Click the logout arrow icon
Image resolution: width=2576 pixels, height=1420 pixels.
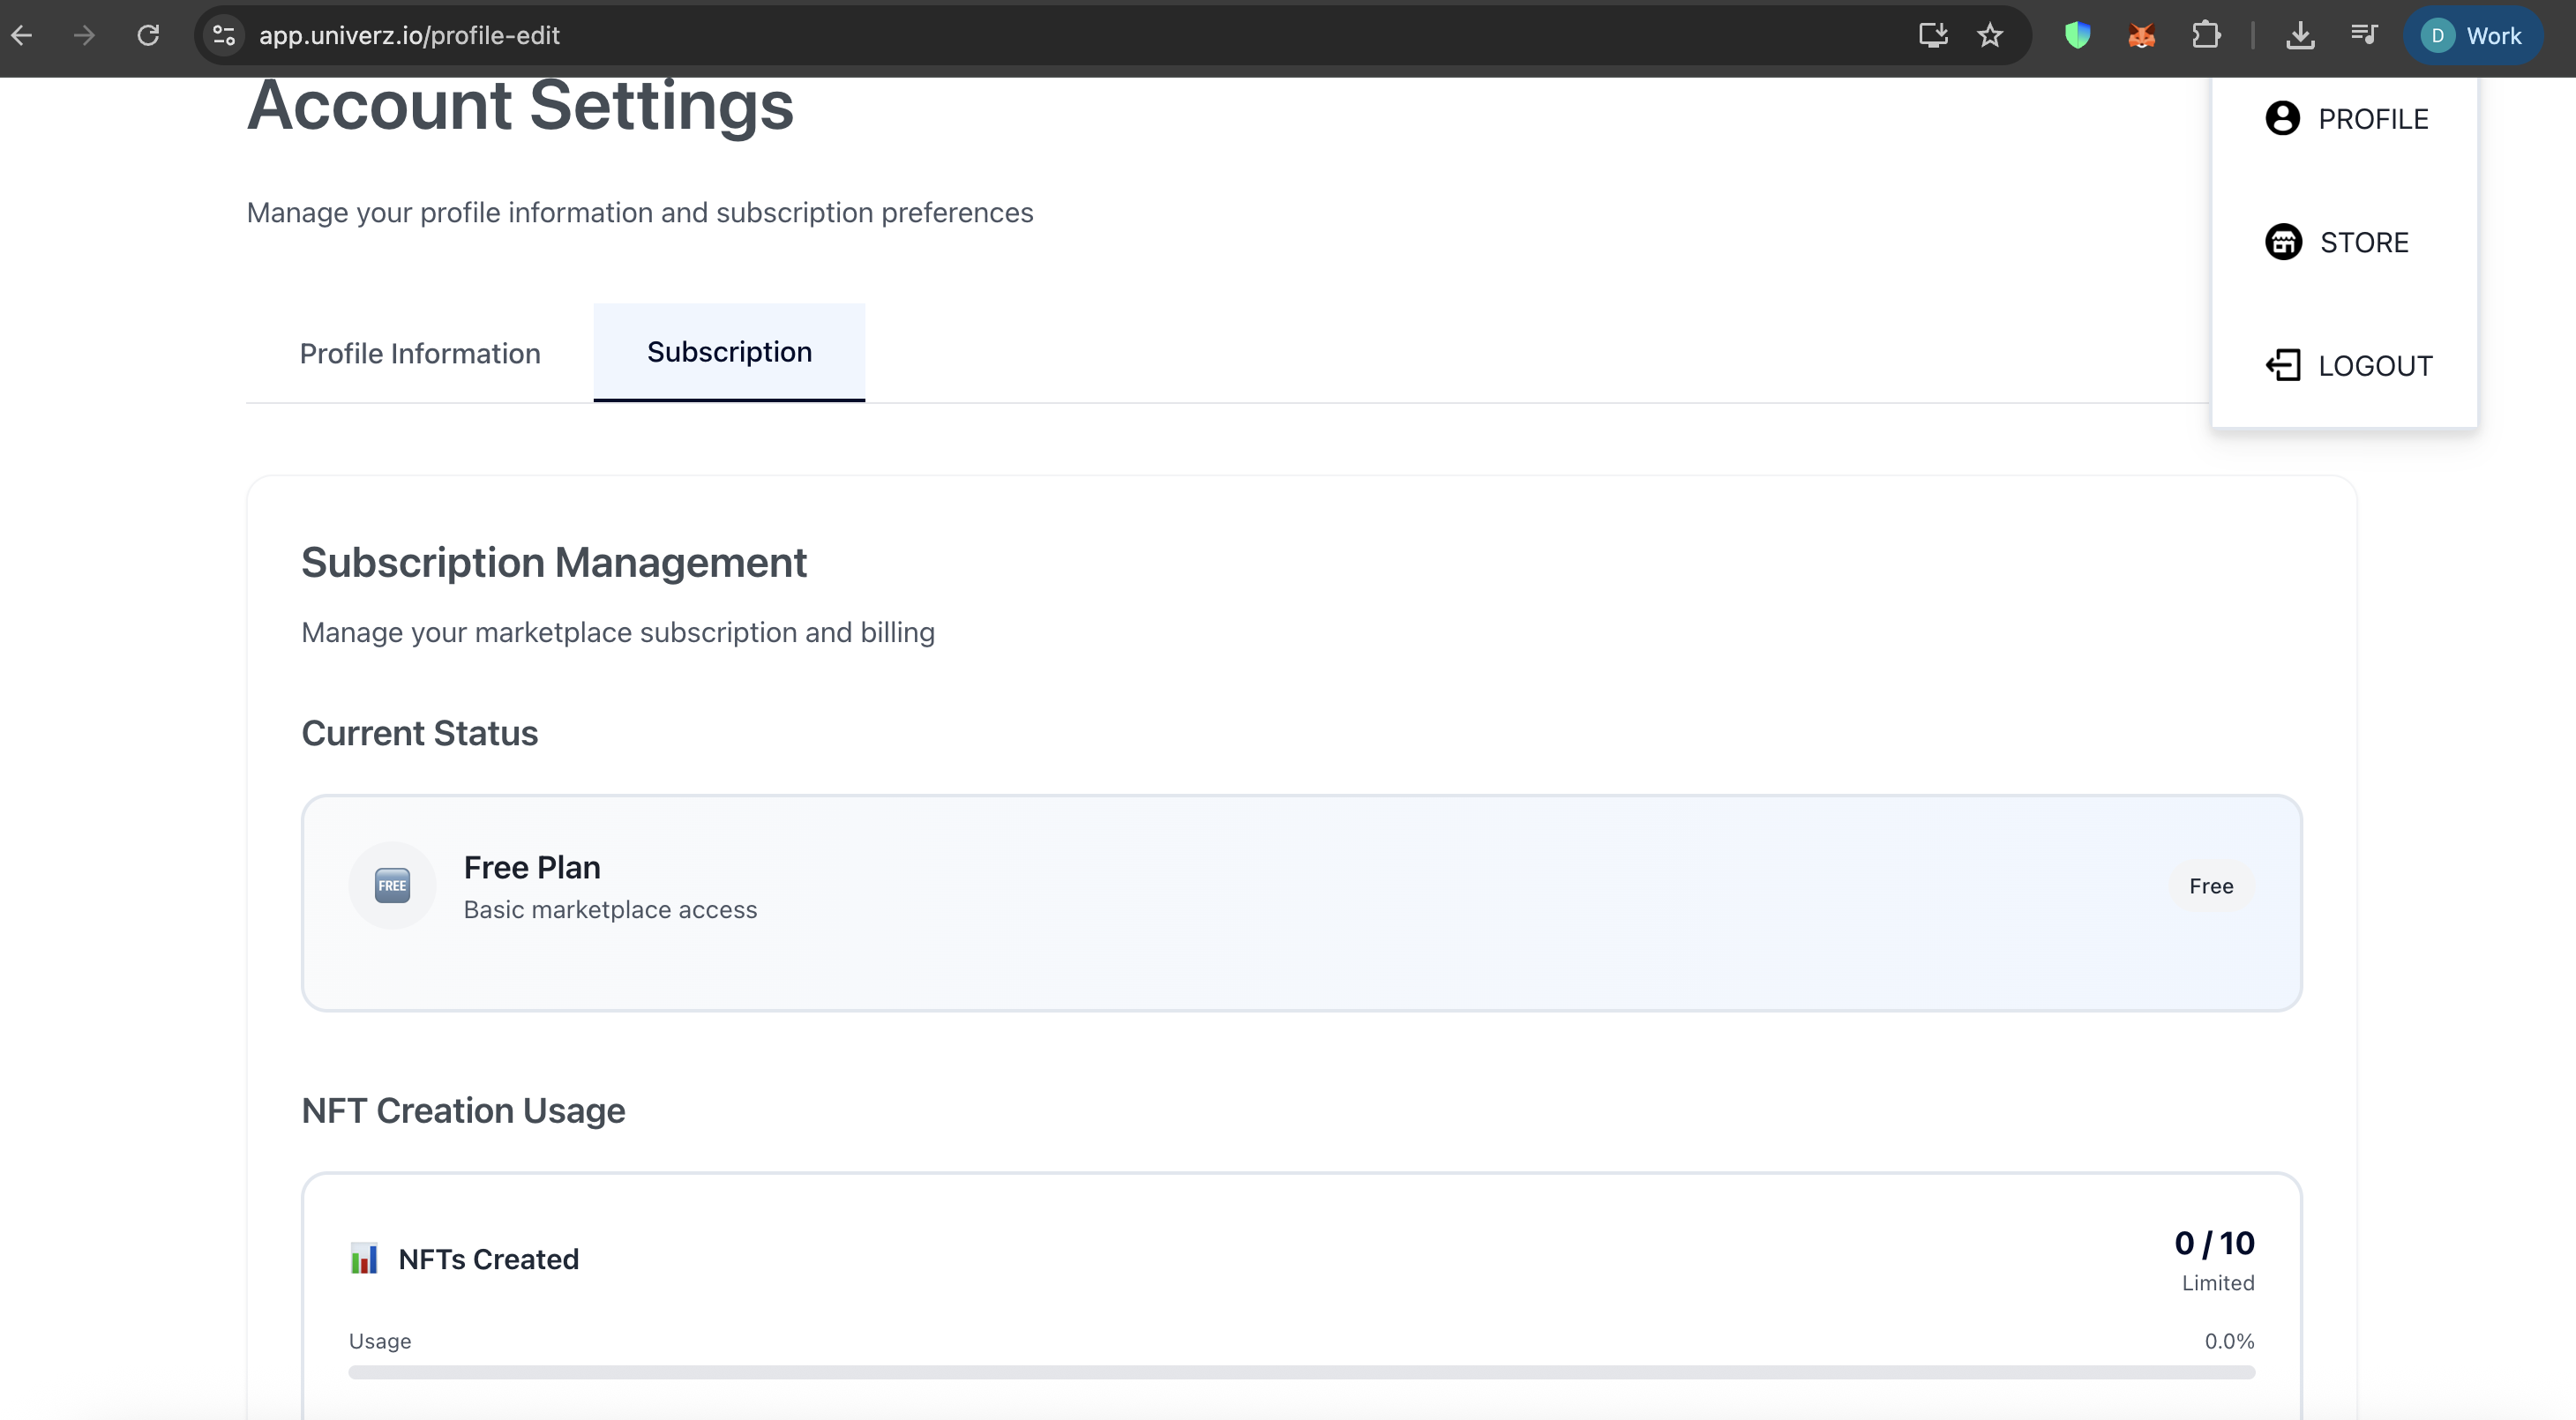(x=2283, y=365)
